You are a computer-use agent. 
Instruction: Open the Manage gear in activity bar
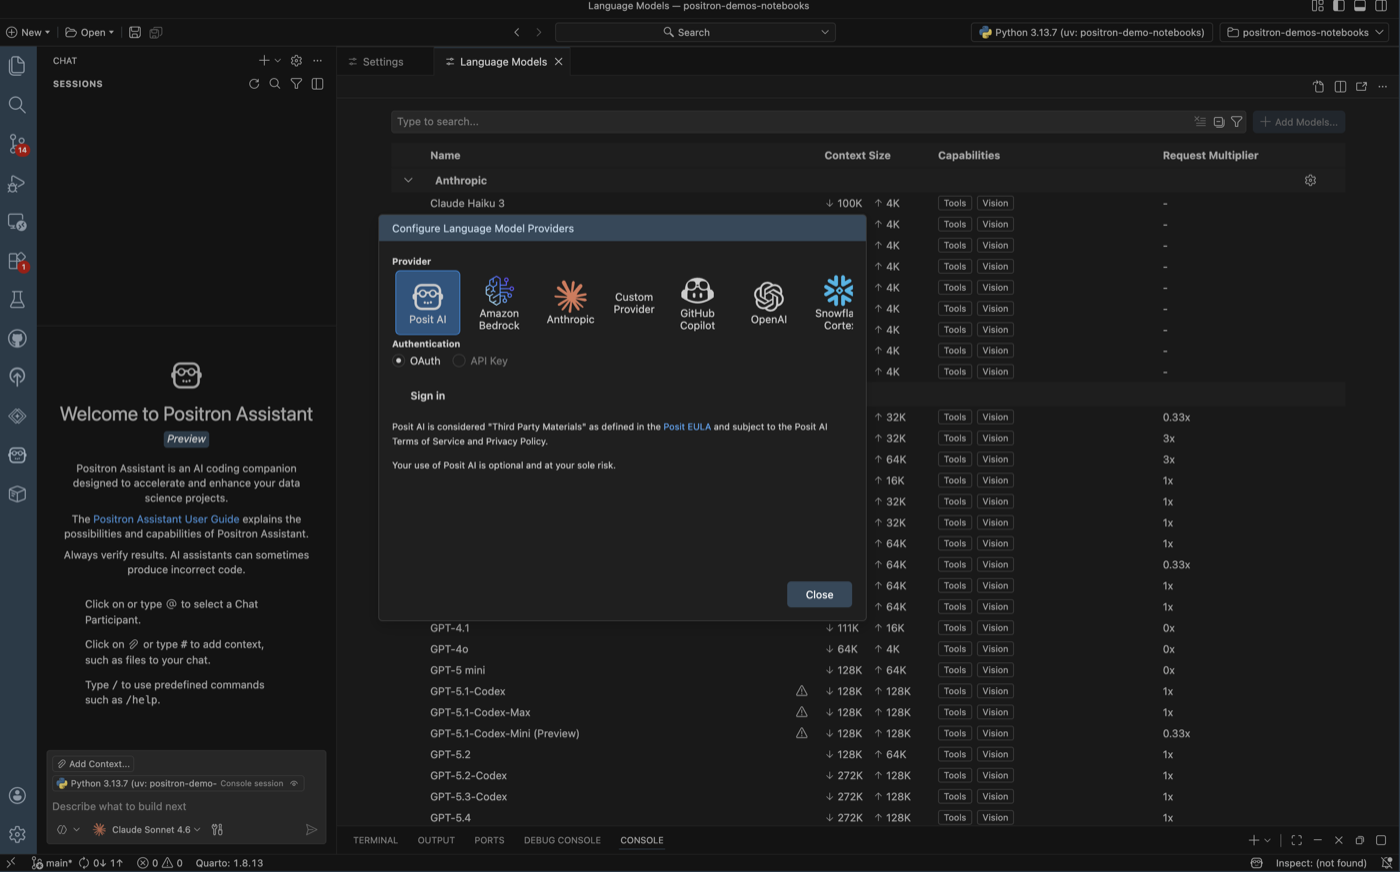click(17, 834)
